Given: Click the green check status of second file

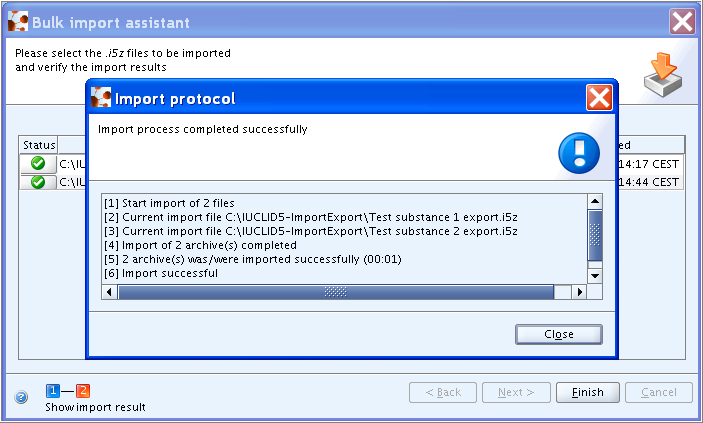Looking at the screenshot, I should pyautogui.click(x=38, y=182).
